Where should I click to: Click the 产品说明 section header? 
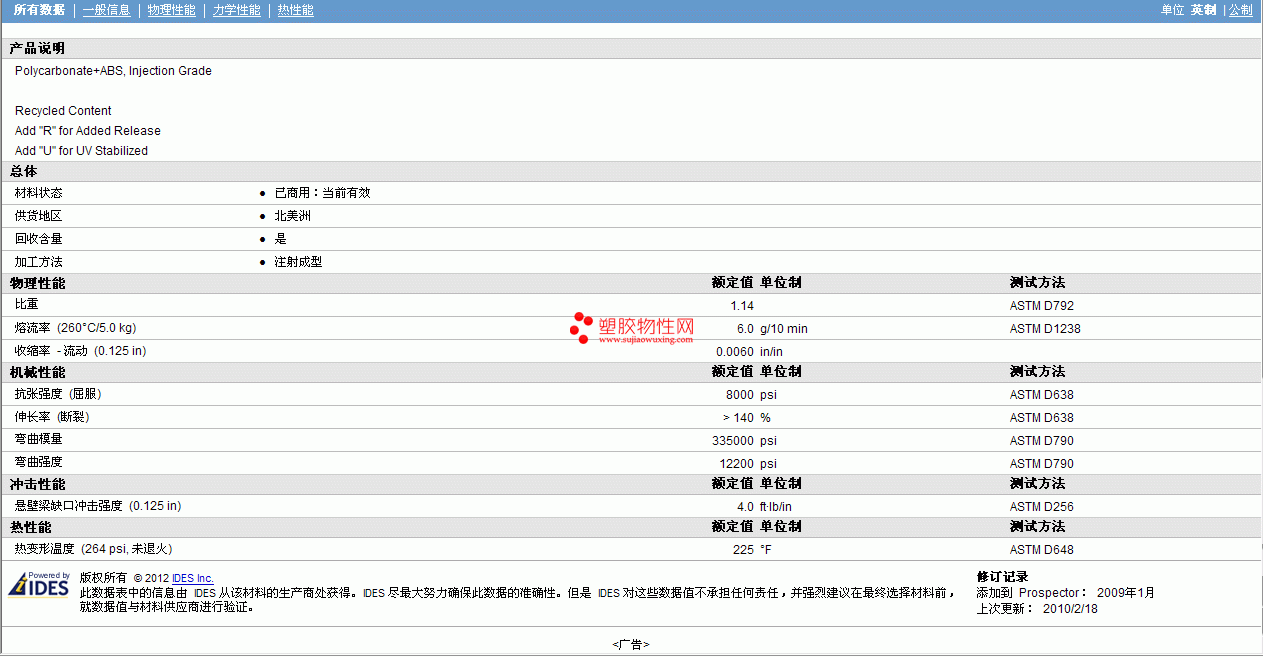click(37, 49)
